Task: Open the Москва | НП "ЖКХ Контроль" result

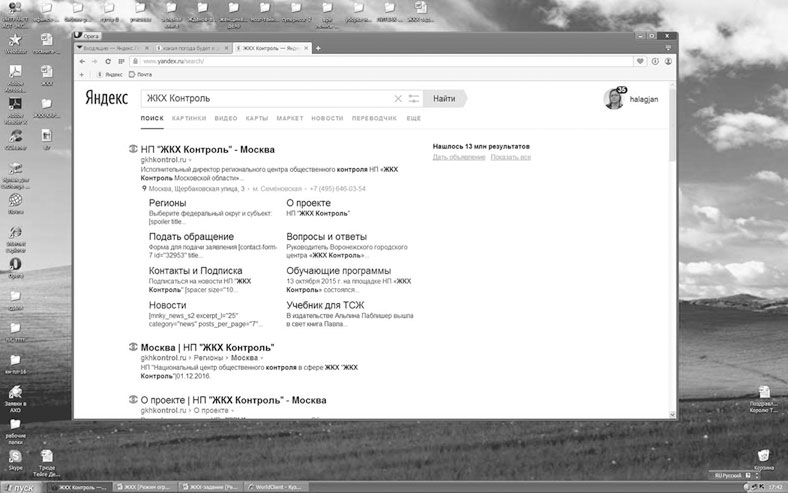Action: point(207,347)
